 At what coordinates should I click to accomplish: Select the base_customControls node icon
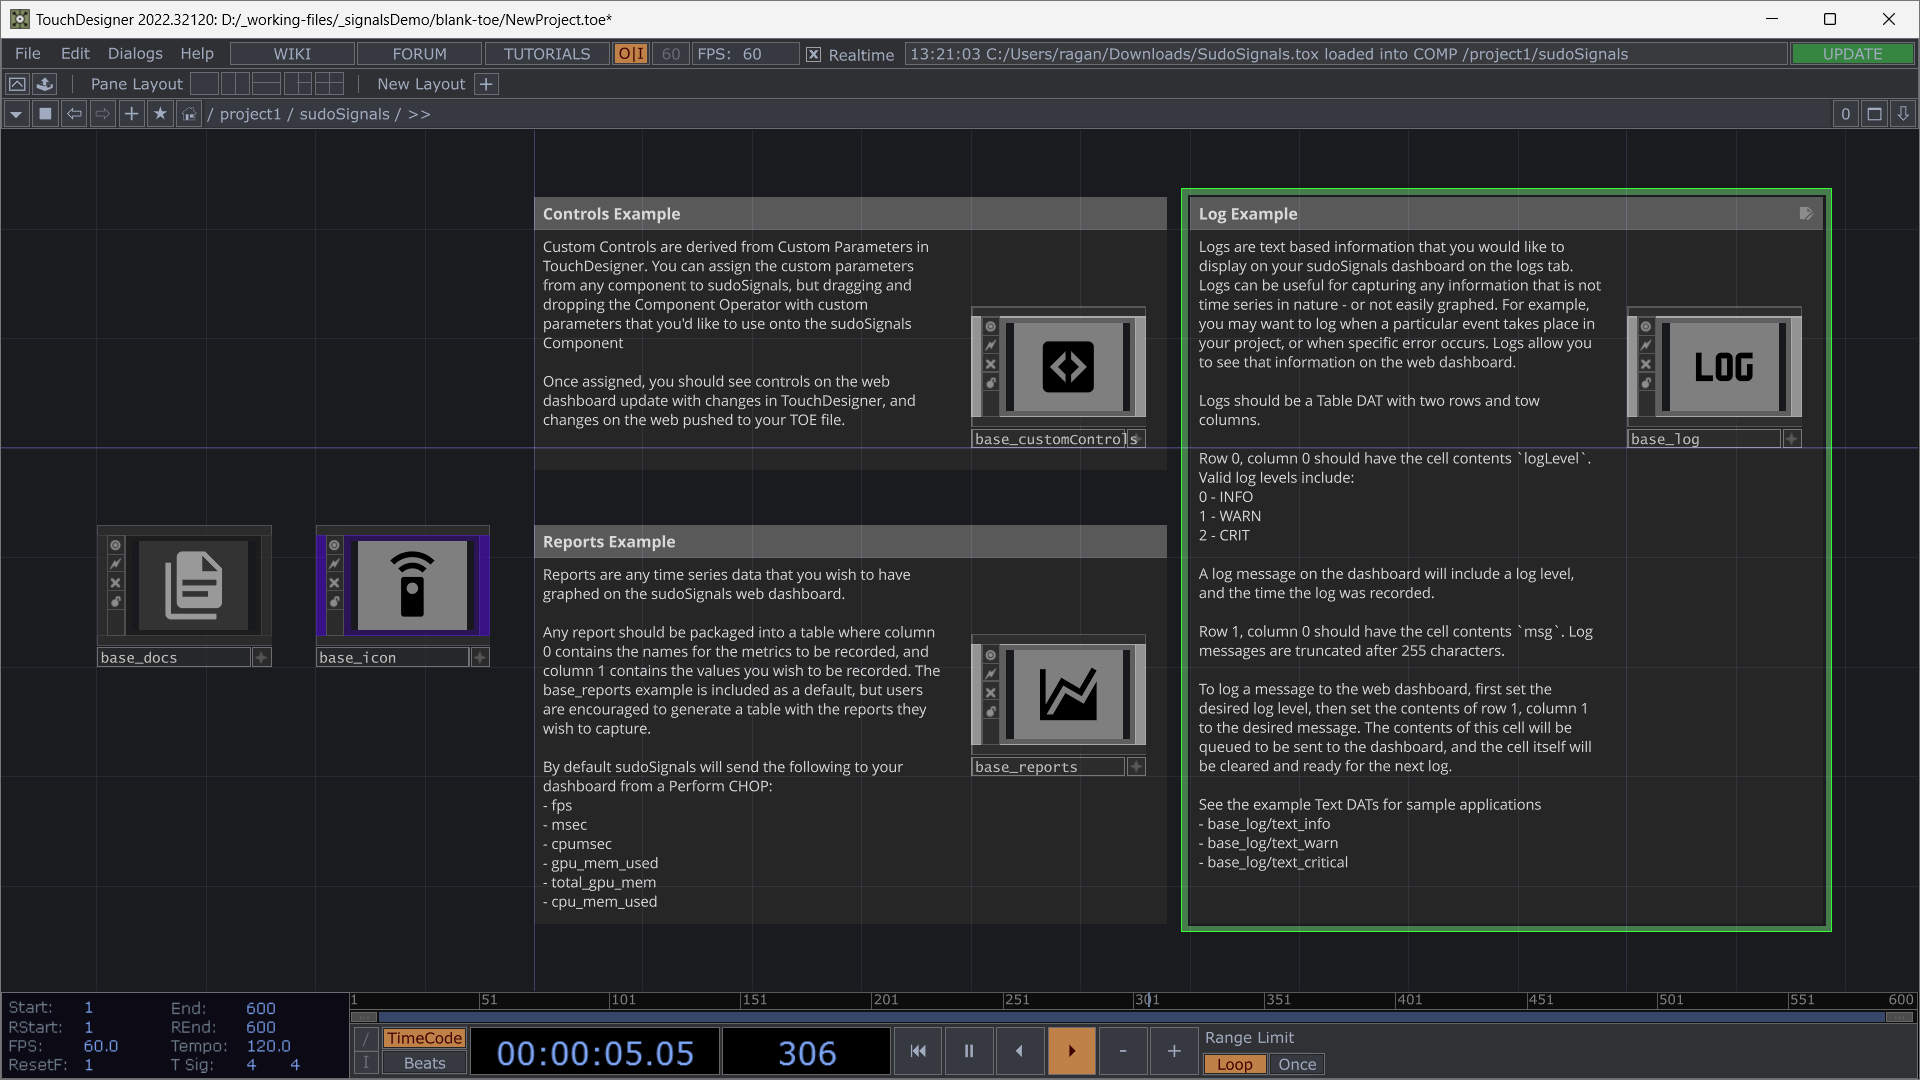(1068, 366)
